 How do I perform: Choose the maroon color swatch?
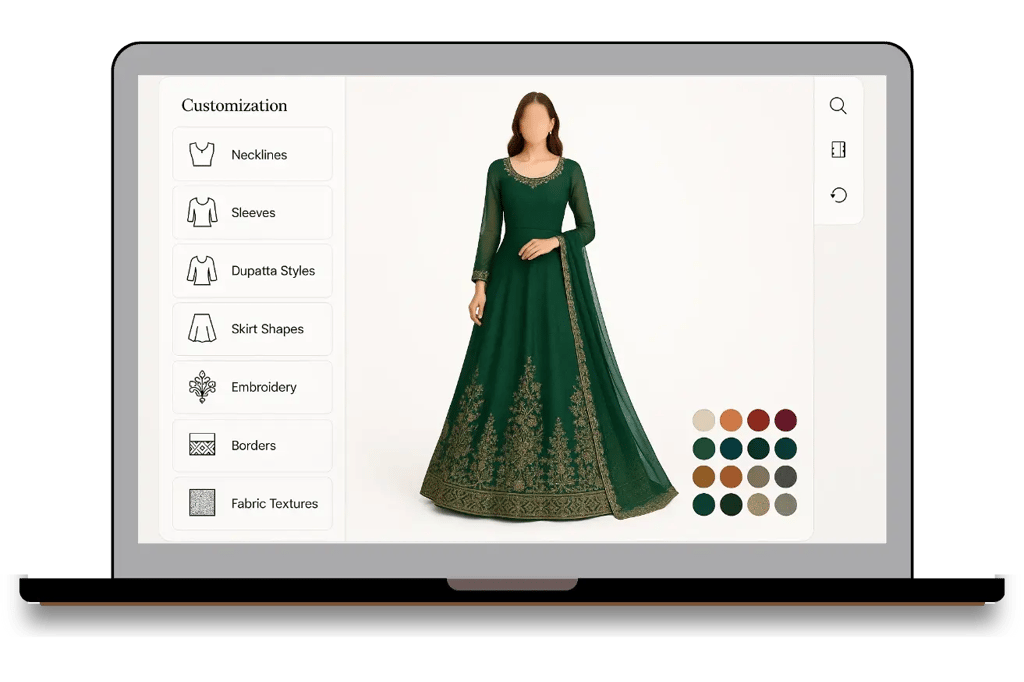[787, 420]
